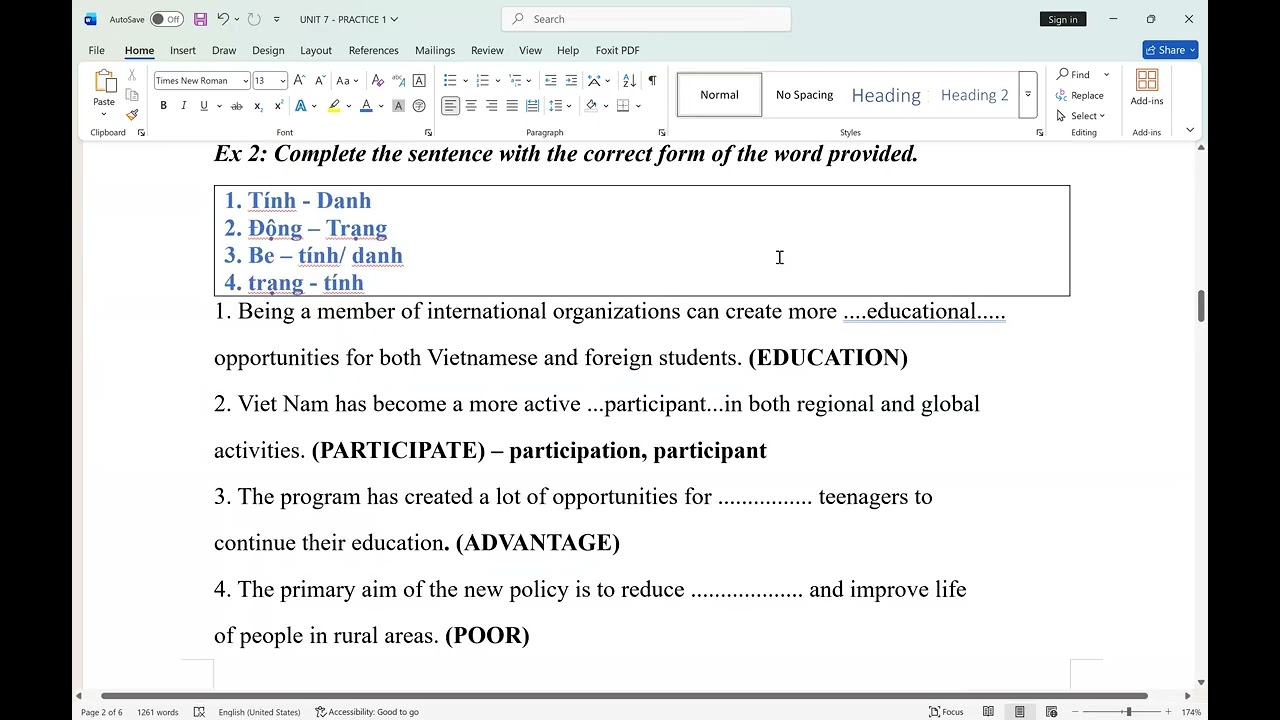Show paragraph marks and formatting symbols
This screenshot has width=1280, height=720.
[x=652, y=80]
